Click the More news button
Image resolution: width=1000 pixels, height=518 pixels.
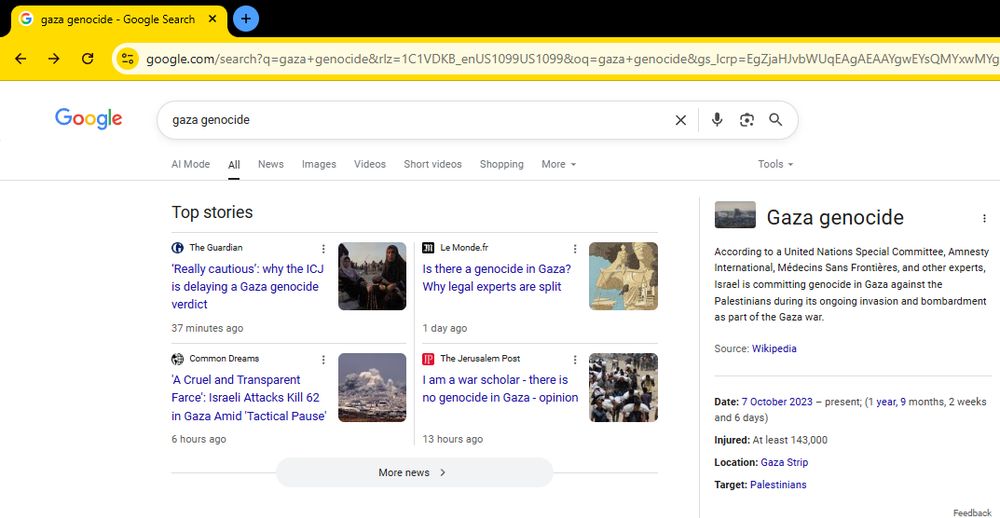[415, 473]
